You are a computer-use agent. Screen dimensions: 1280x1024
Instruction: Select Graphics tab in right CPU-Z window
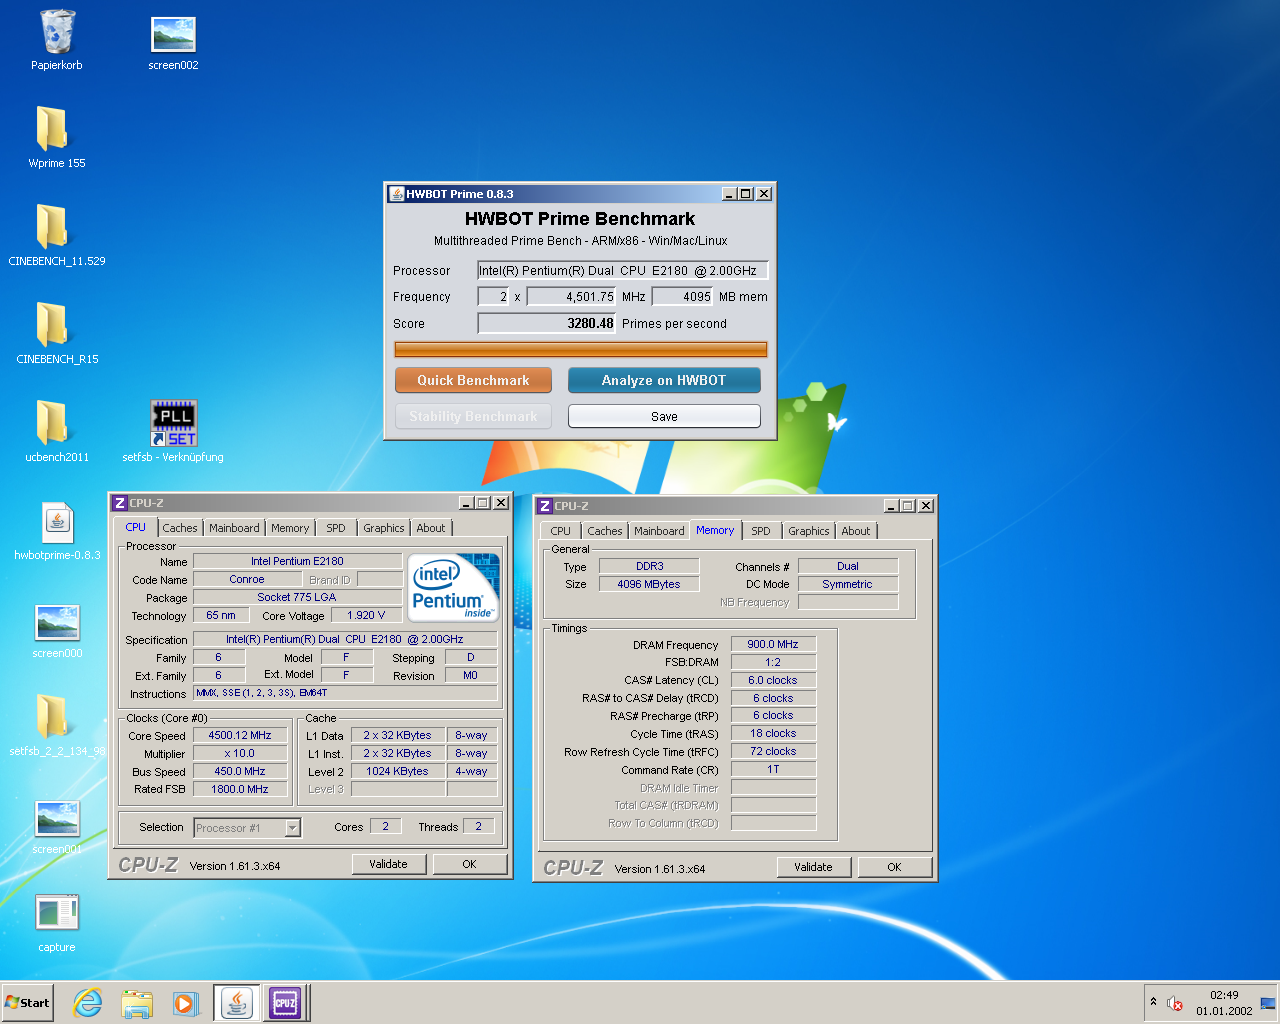[x=809, y=531]
